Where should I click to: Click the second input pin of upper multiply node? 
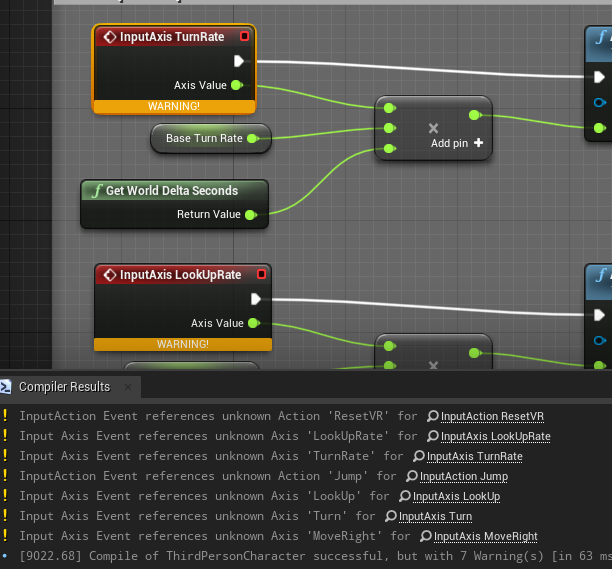click(389, 128)
